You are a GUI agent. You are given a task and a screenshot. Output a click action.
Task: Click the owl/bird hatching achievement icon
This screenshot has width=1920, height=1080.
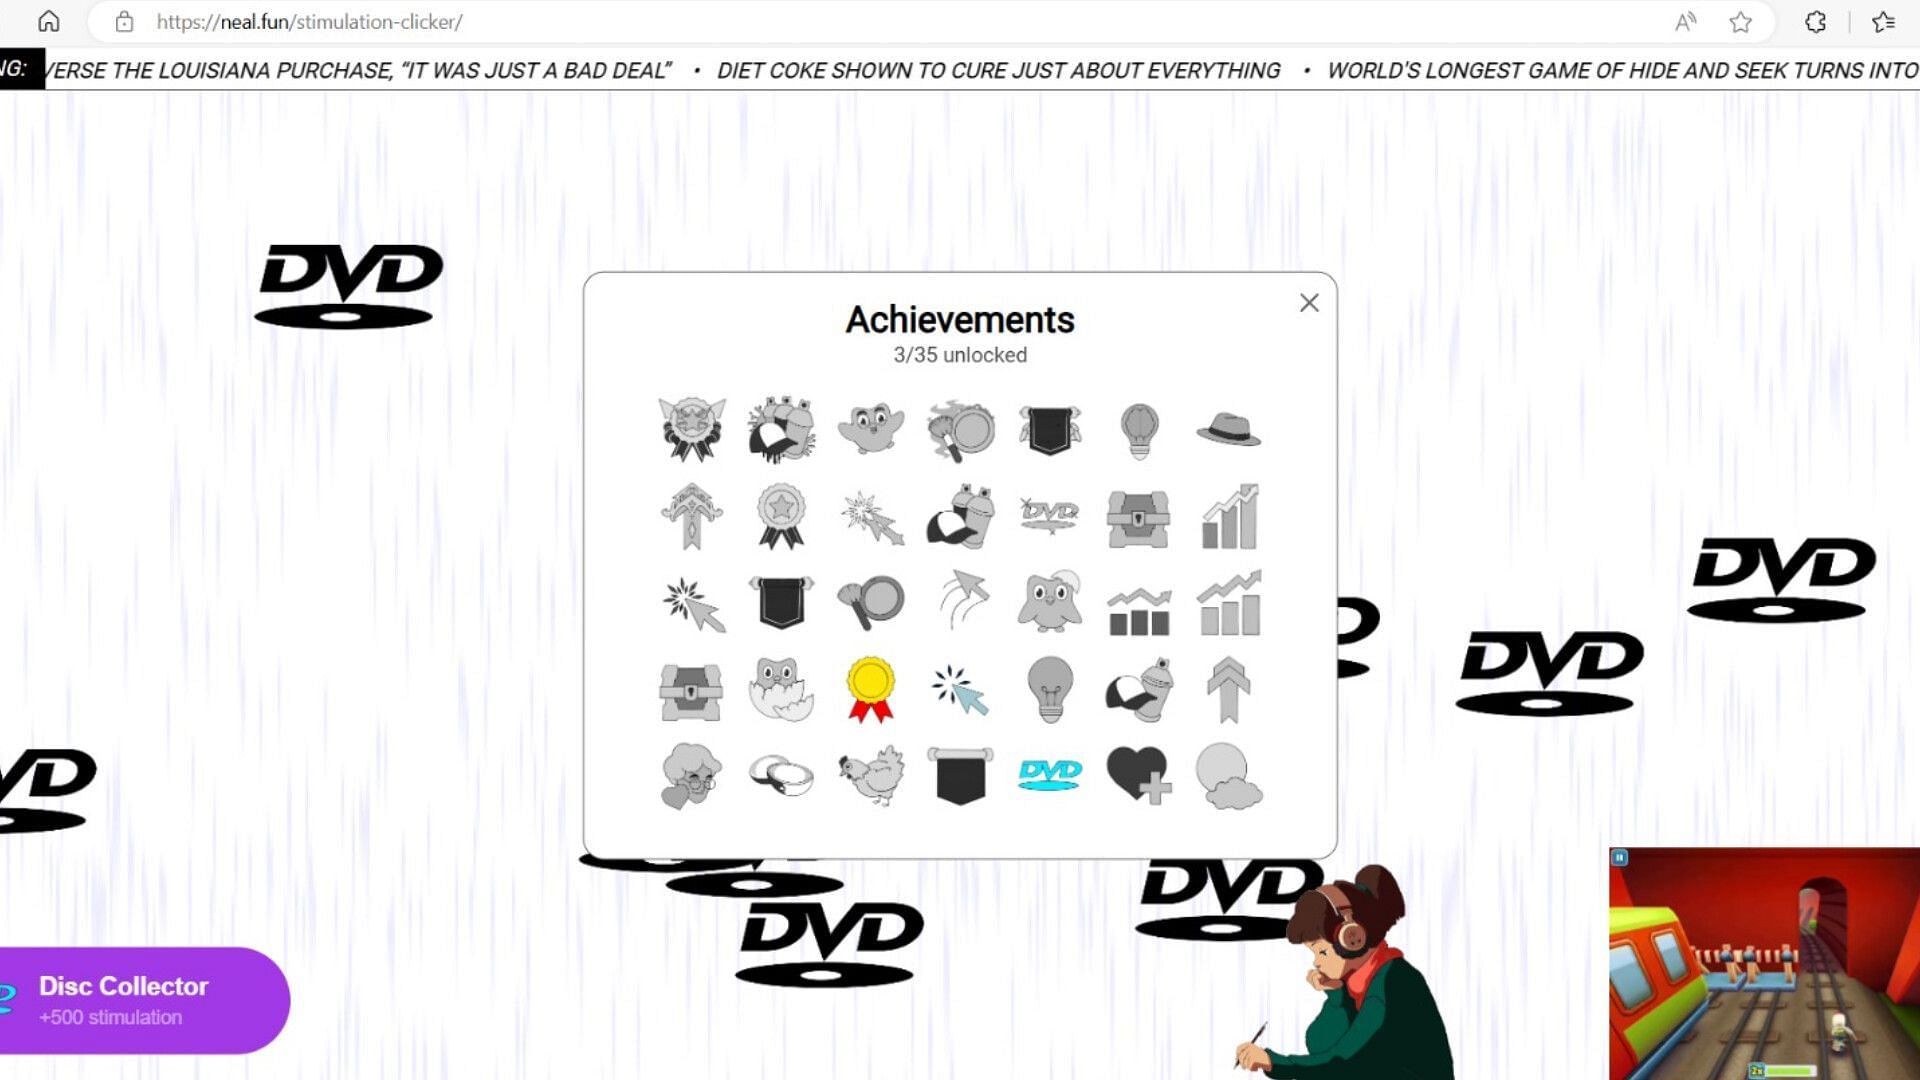[x=781, y=688]
